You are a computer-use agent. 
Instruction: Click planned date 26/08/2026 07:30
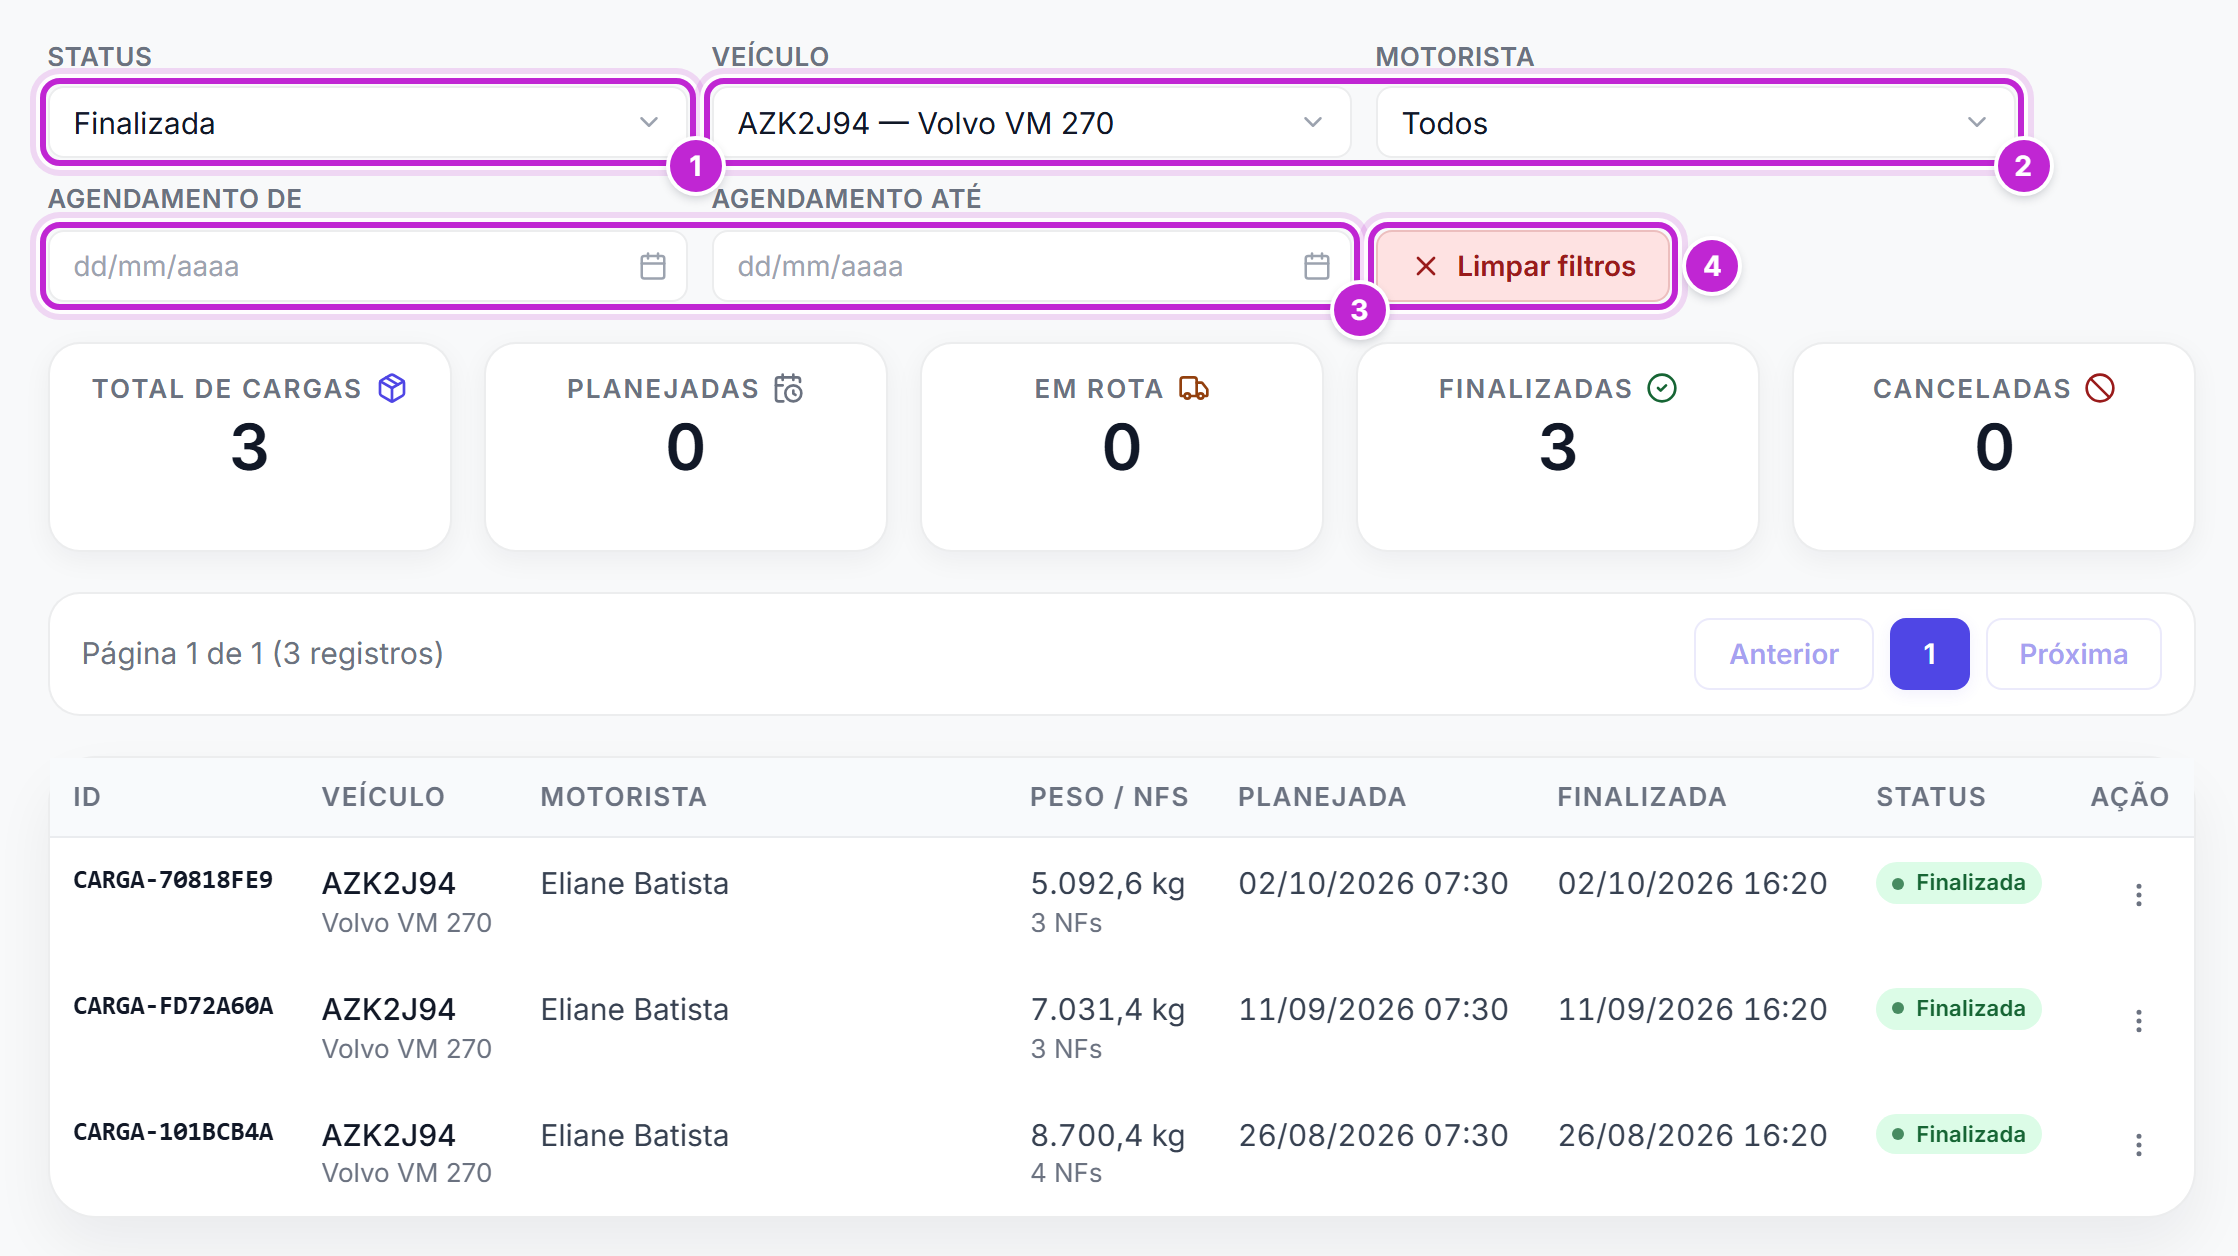pyautogui.click(x=1373, y=1136)
